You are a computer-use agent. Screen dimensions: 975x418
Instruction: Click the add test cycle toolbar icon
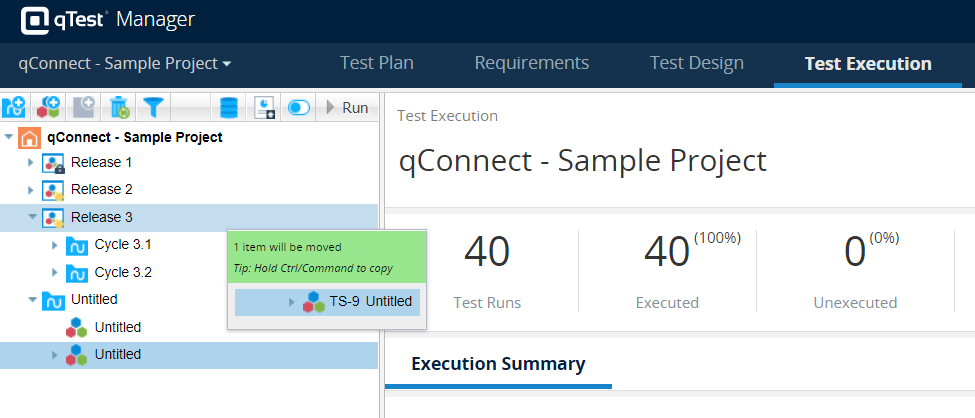coord(14,107)
